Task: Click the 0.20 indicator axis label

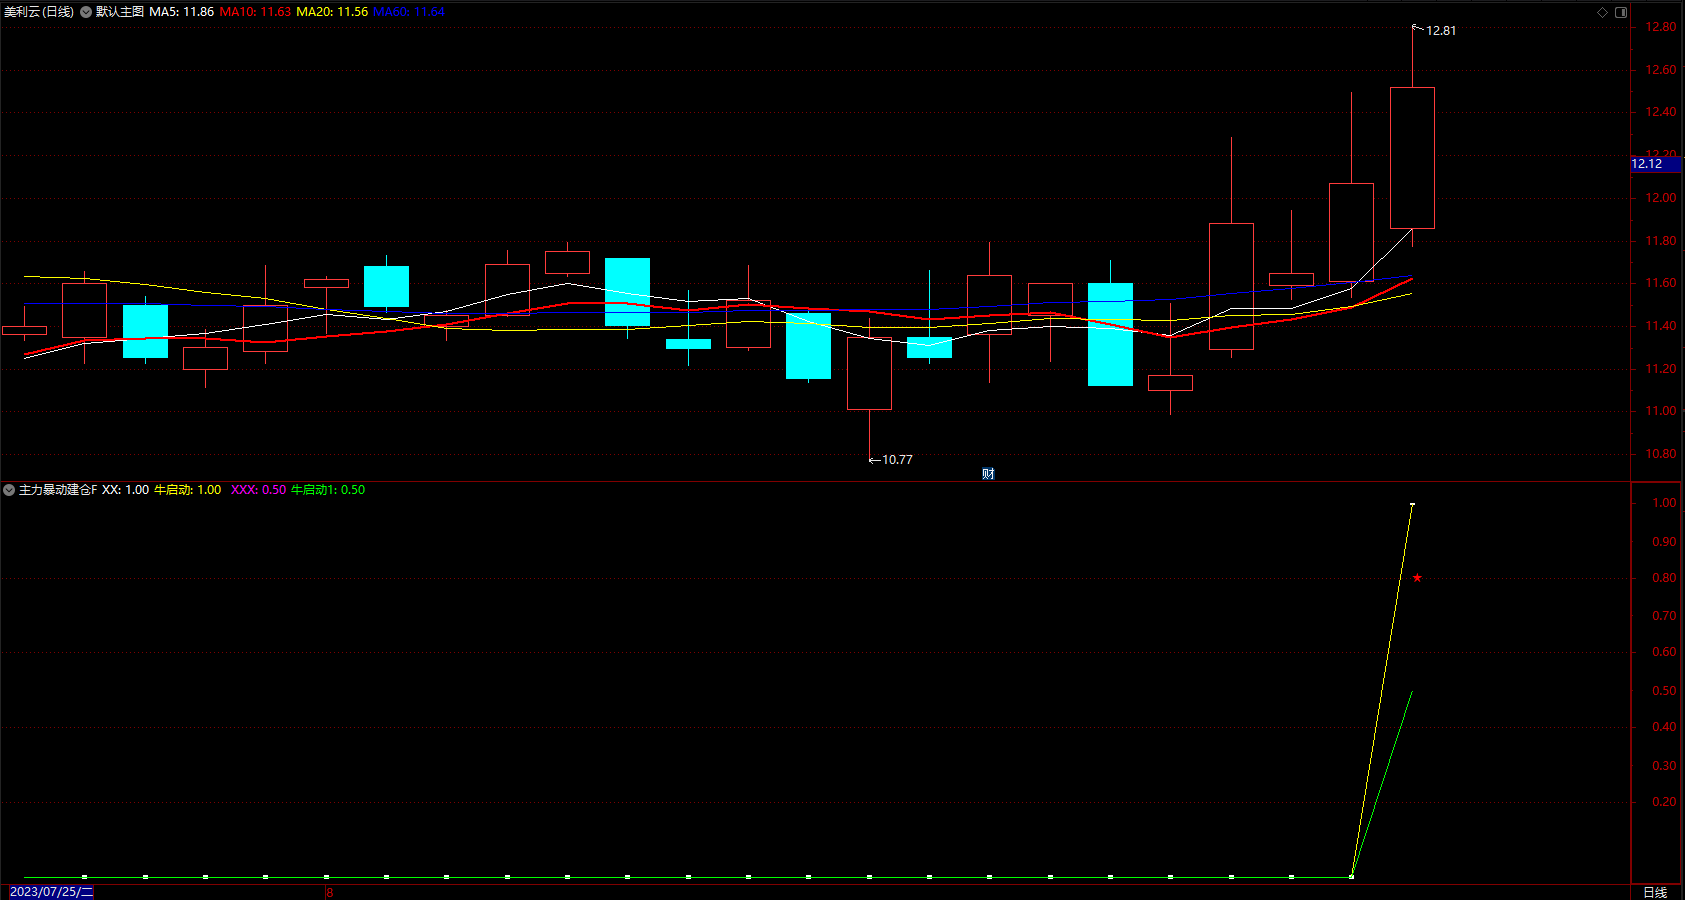Action: coord(1664,802)
